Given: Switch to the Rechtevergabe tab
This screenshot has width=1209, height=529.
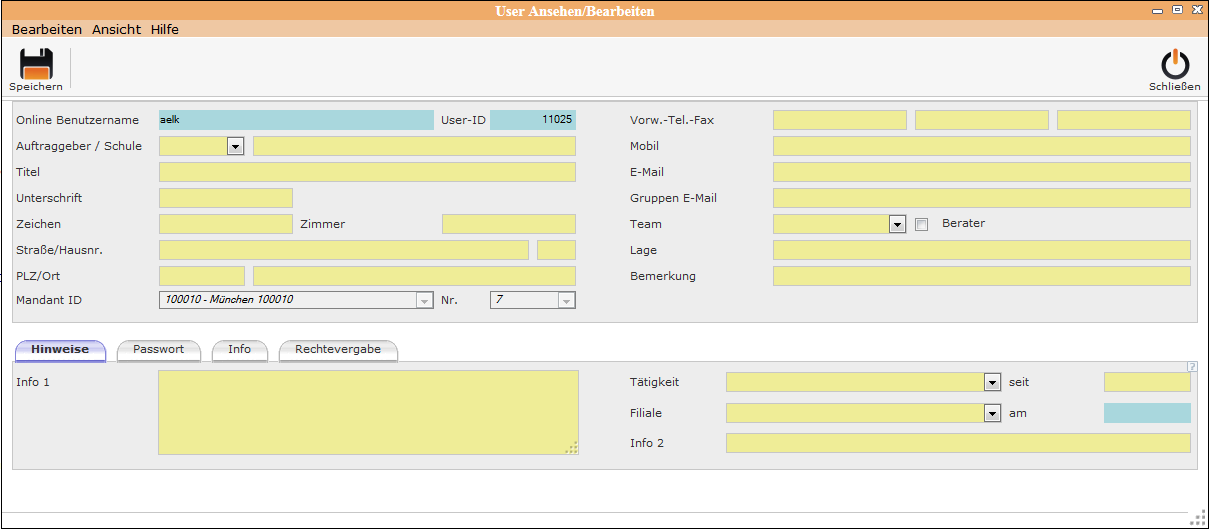Looking at the screenshot, I should click(339, 350).
